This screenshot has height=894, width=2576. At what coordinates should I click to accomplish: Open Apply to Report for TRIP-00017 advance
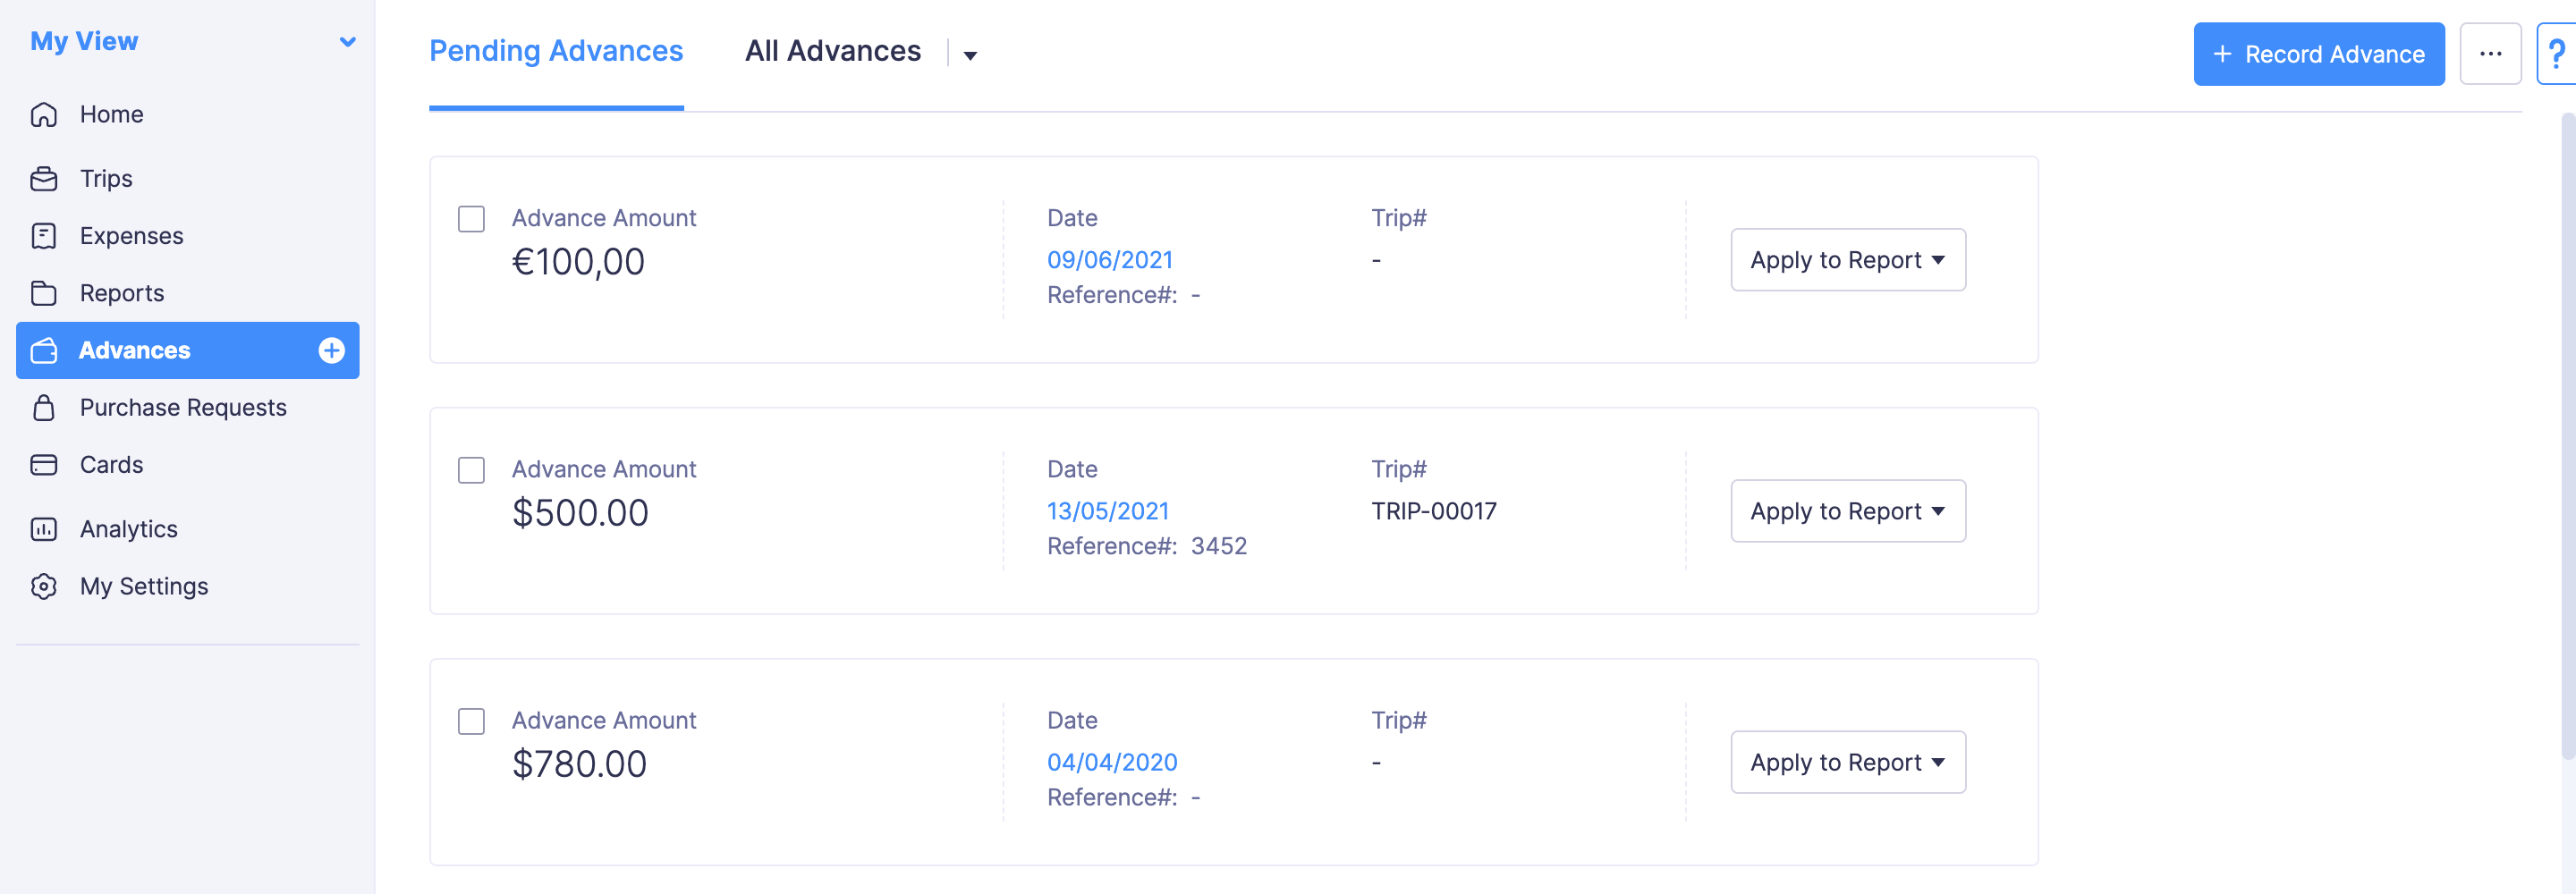click(1847, 511)
